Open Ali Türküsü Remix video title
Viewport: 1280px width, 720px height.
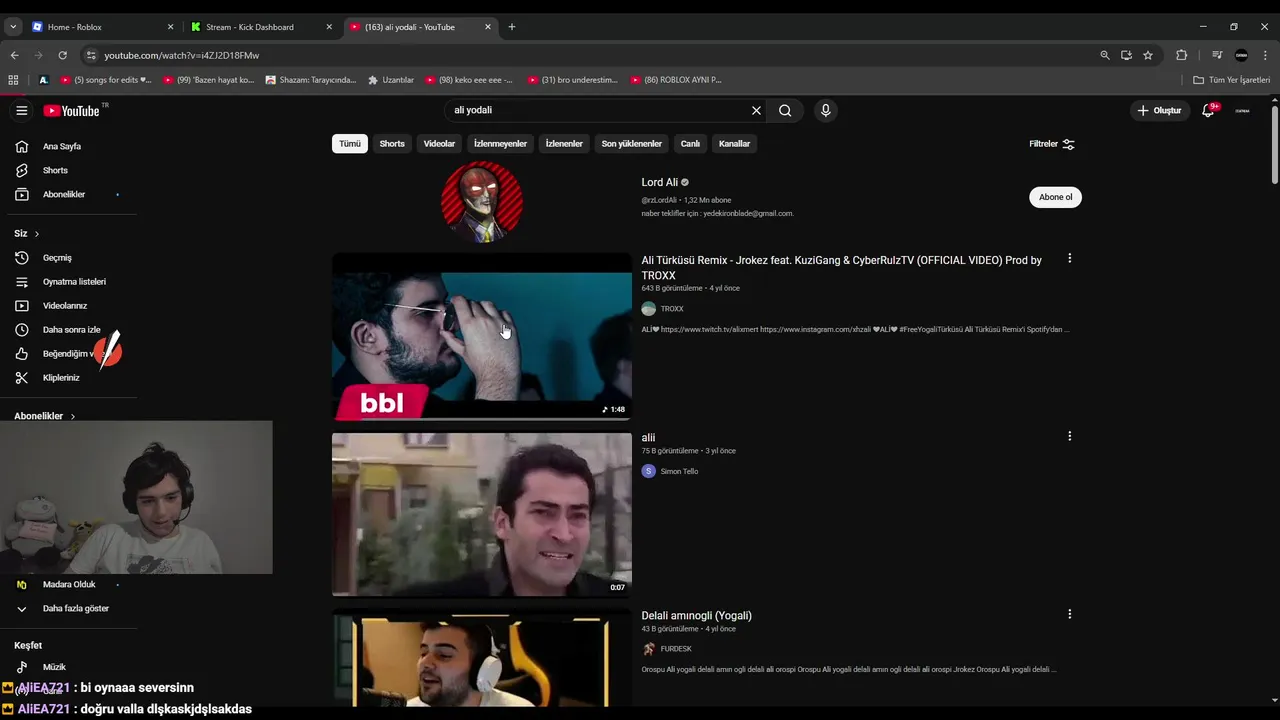click(x=841, y=267)
